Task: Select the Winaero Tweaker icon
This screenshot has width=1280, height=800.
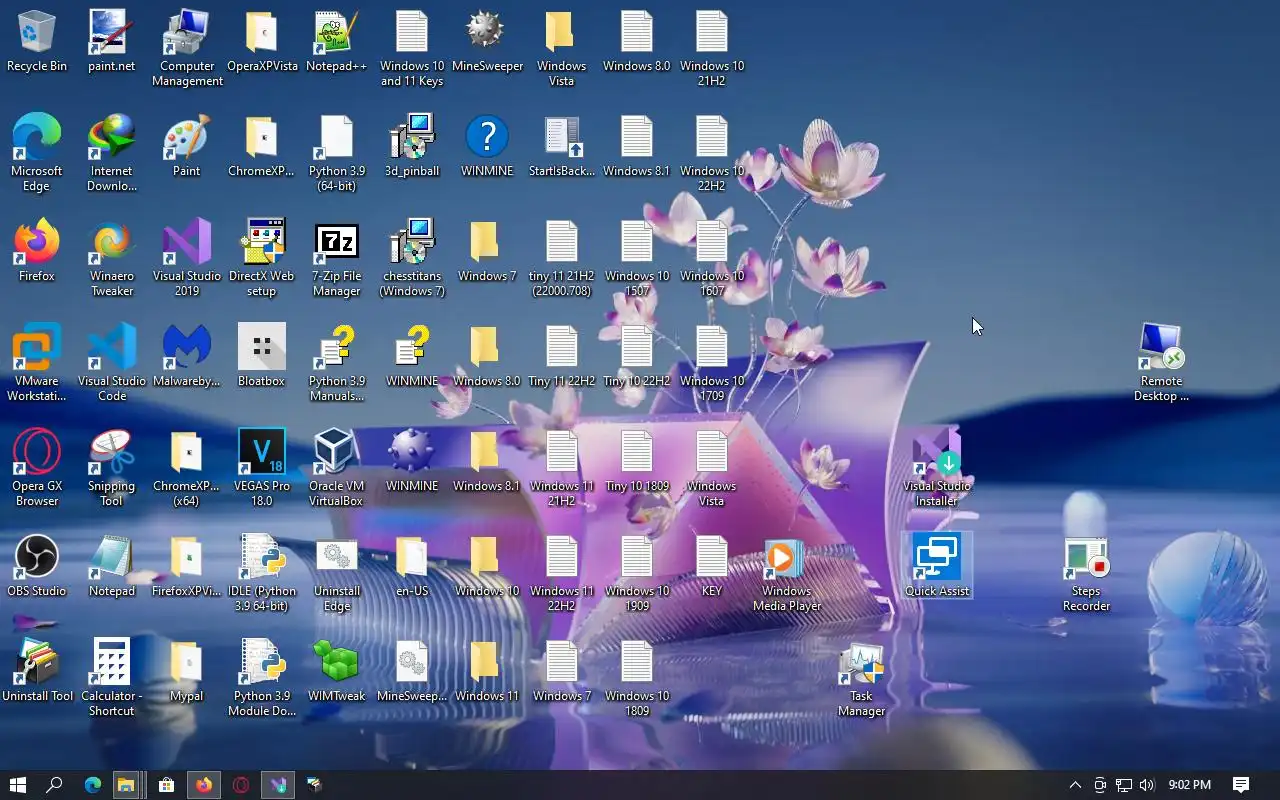Action: pos(112,258)
